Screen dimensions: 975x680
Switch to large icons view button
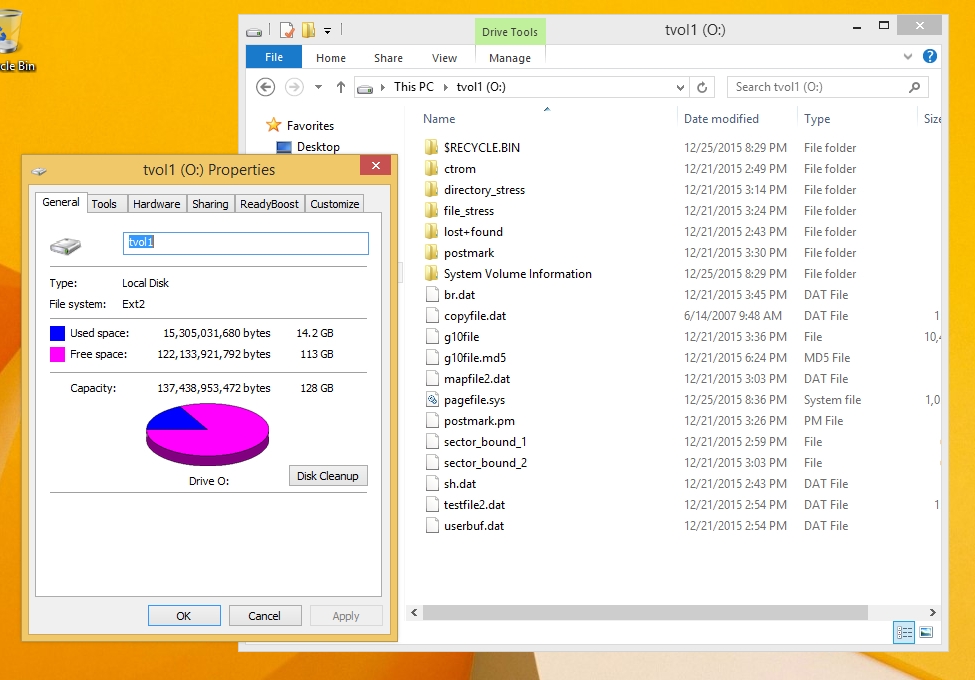(x=926, y=632)
